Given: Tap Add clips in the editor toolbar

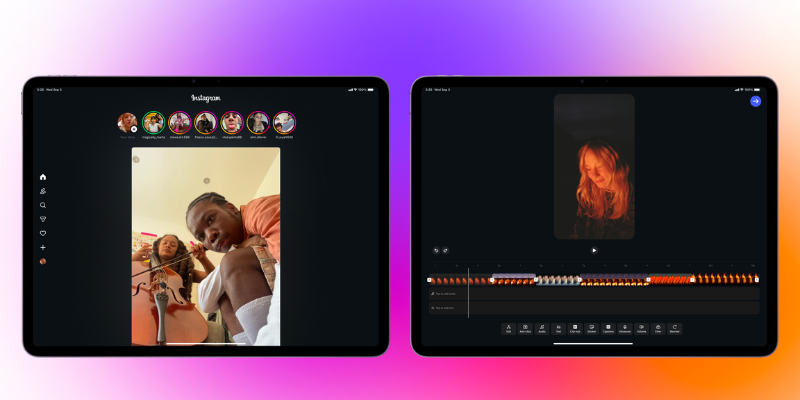Looking at the screenshot, I should pyautogui.click(x=525, y=328).
